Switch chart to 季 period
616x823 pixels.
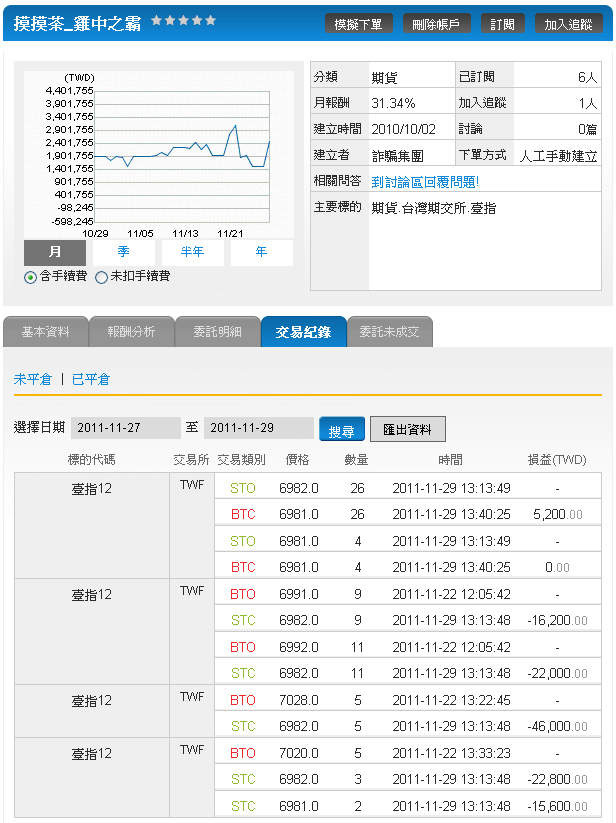(x=123, y=252)
